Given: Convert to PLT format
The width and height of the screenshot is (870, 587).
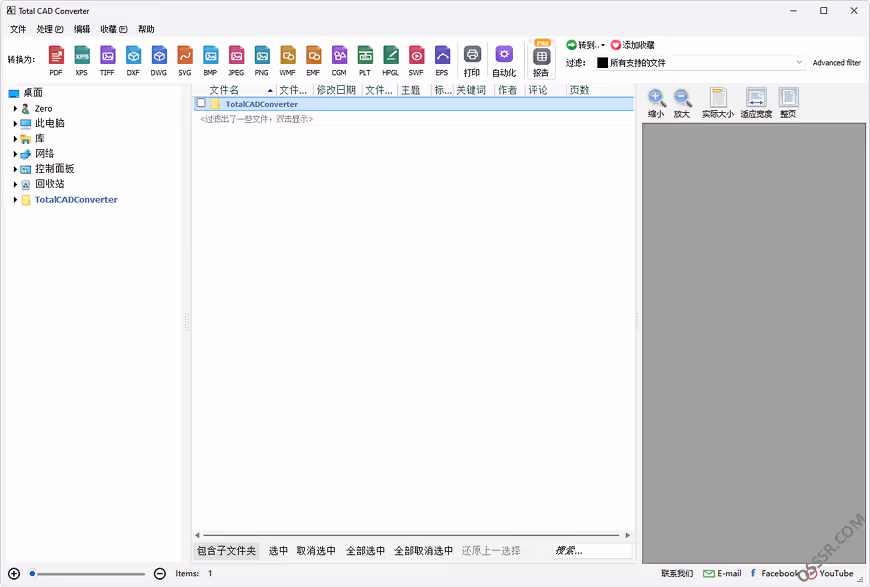Looking at the screenshot, I should pyautogui.click(x=365, y=60).
